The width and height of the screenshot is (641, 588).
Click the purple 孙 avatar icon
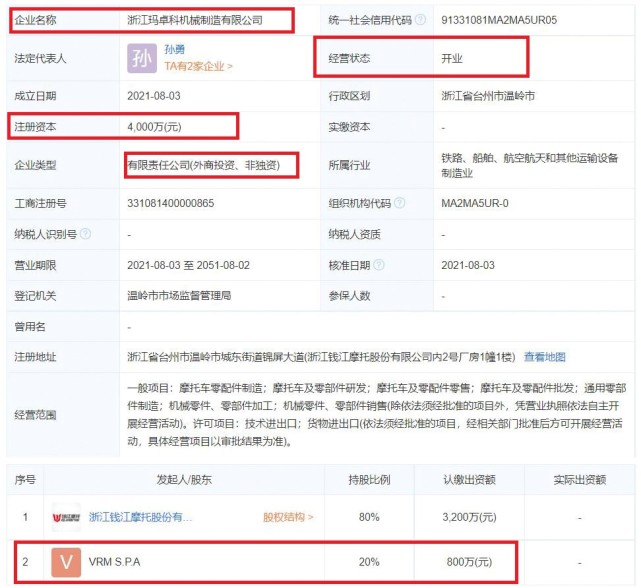(142, 58)
